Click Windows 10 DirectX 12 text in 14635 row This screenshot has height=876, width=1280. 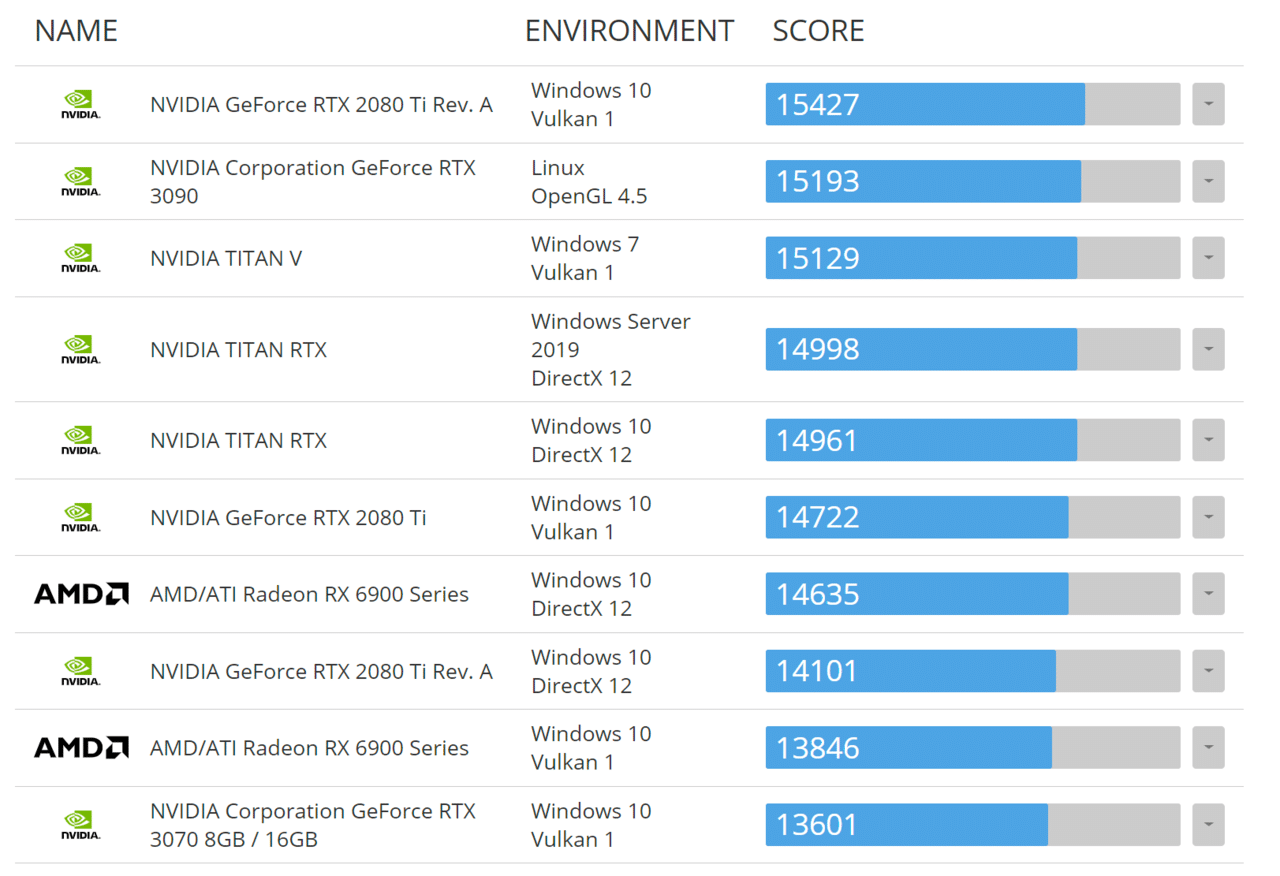pos(591,595)
